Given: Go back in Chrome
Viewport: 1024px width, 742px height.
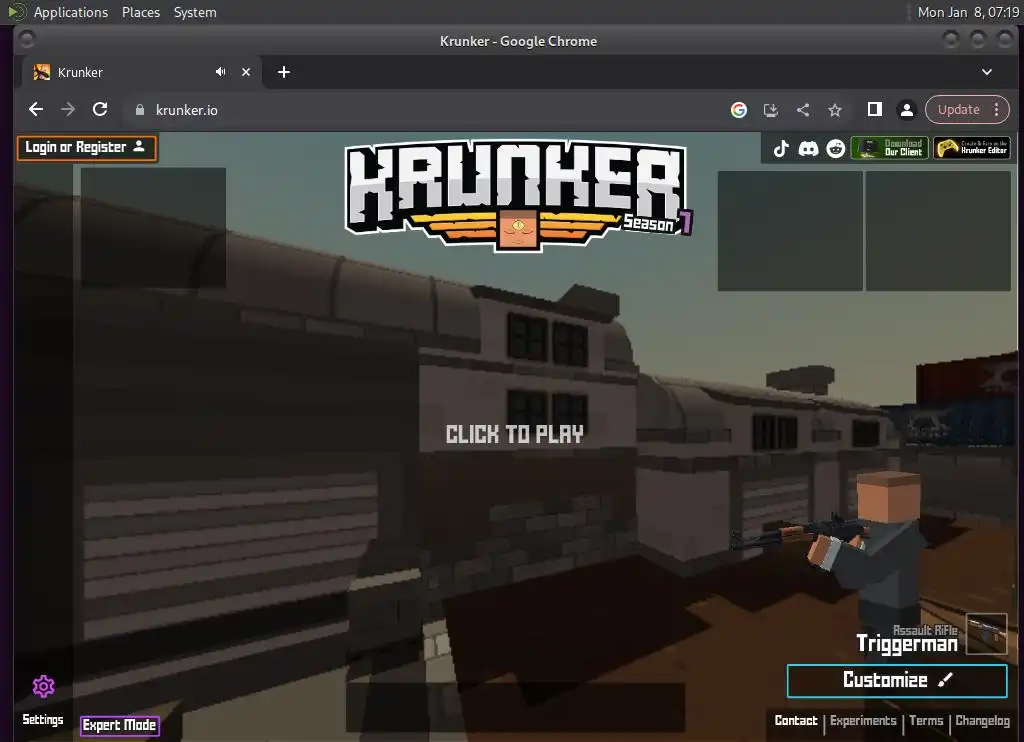Looking at the screenshot, I should (37, 109).
